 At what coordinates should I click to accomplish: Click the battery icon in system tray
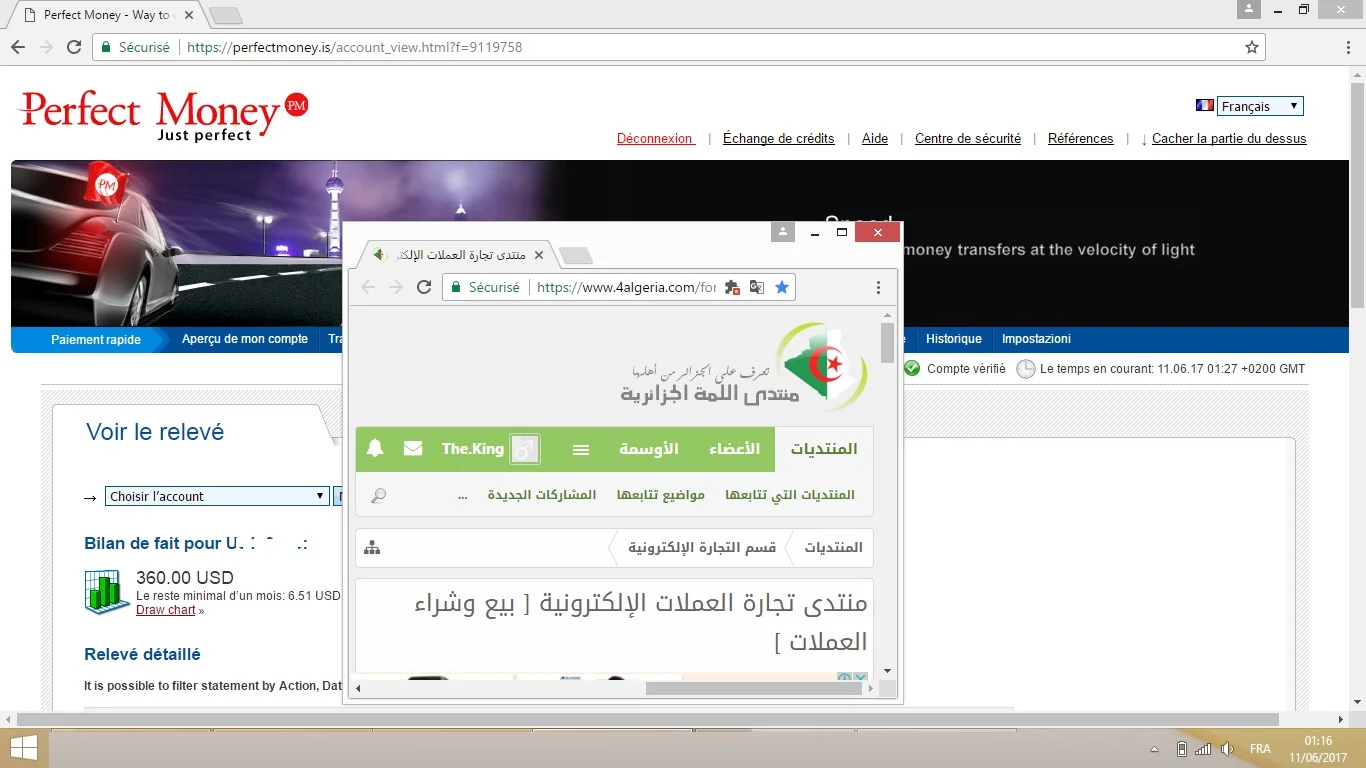1181,749
